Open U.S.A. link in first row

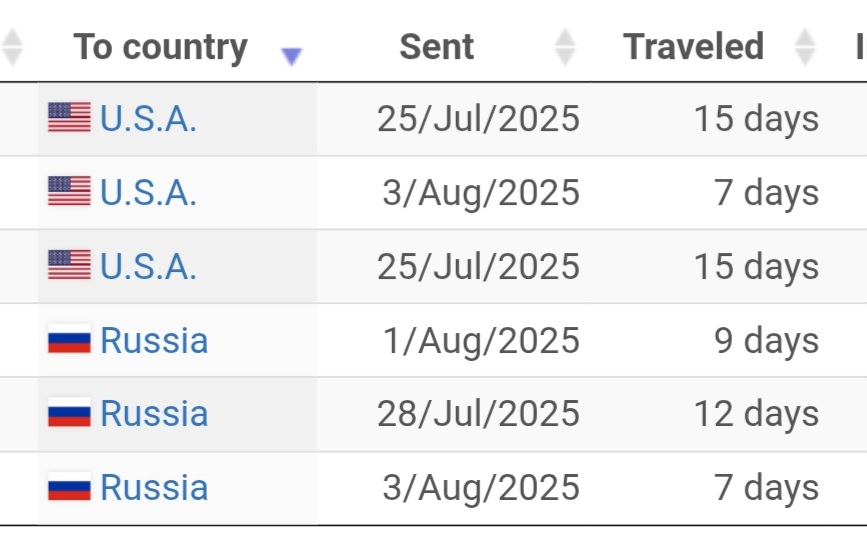pyautogui.click(x=148, y=118)
